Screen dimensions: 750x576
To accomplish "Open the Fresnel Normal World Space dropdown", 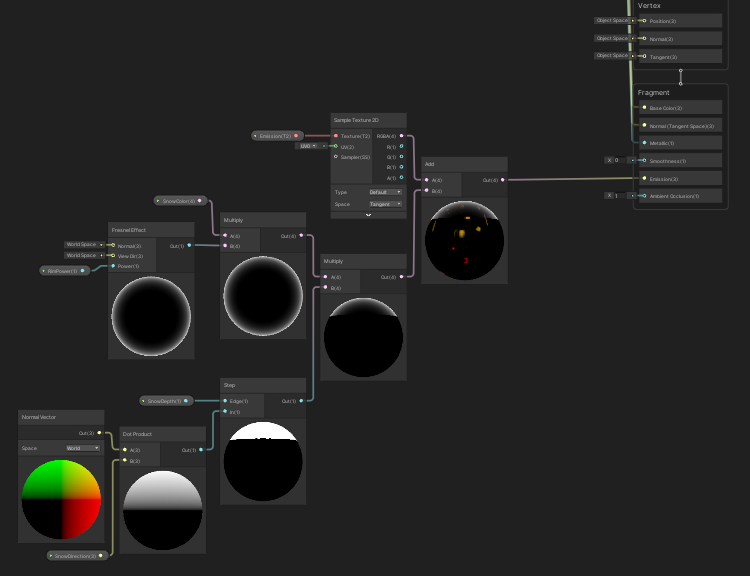I will pyautogui.click(x=84, y=244).
